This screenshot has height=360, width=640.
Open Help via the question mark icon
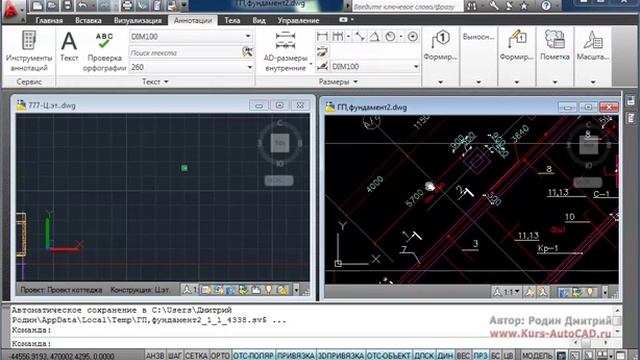pyautogui.click(x=546, y=6)
